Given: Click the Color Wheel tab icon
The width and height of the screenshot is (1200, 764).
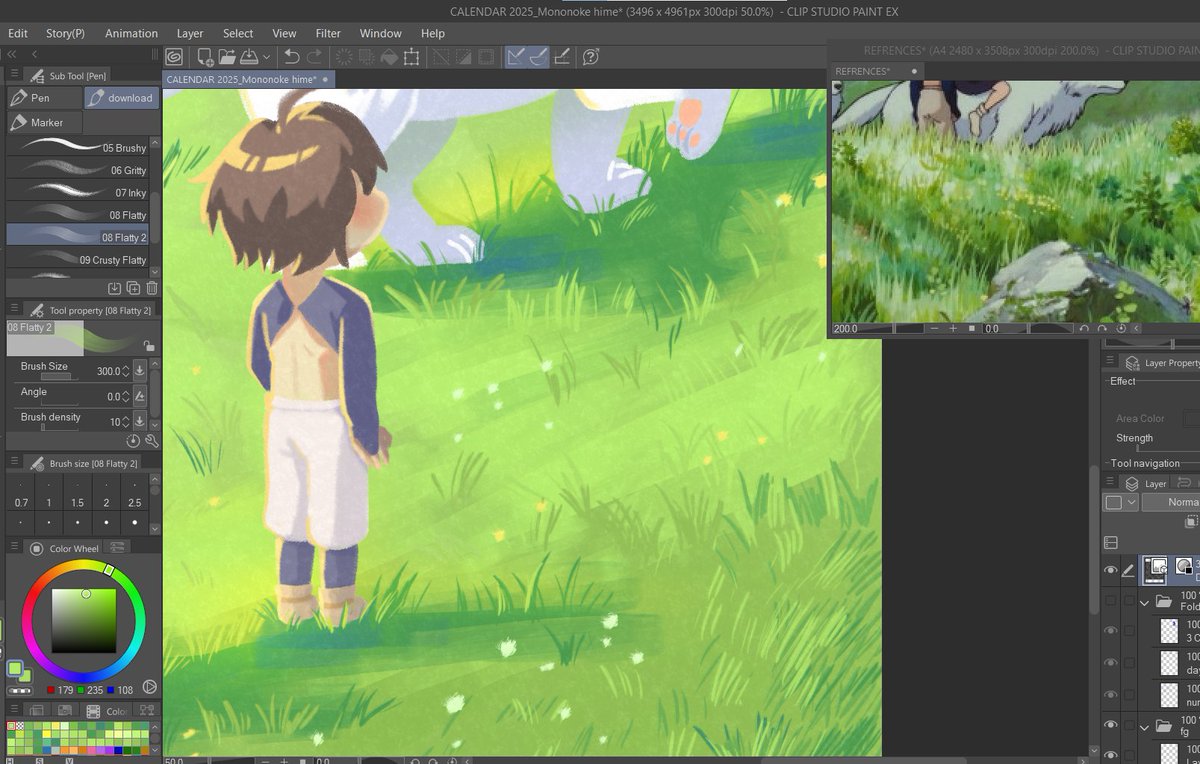Looking at the screenshot, I should tap(36, 548).
